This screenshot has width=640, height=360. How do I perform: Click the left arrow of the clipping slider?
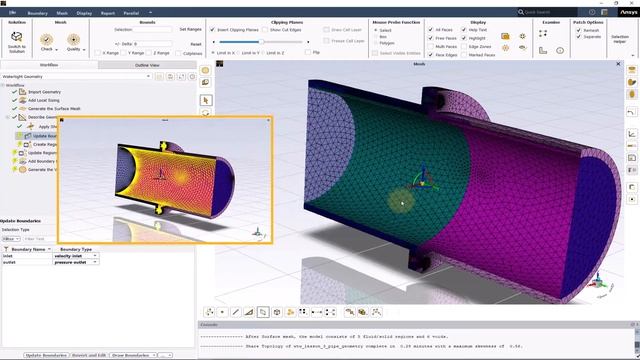point(213,42)
